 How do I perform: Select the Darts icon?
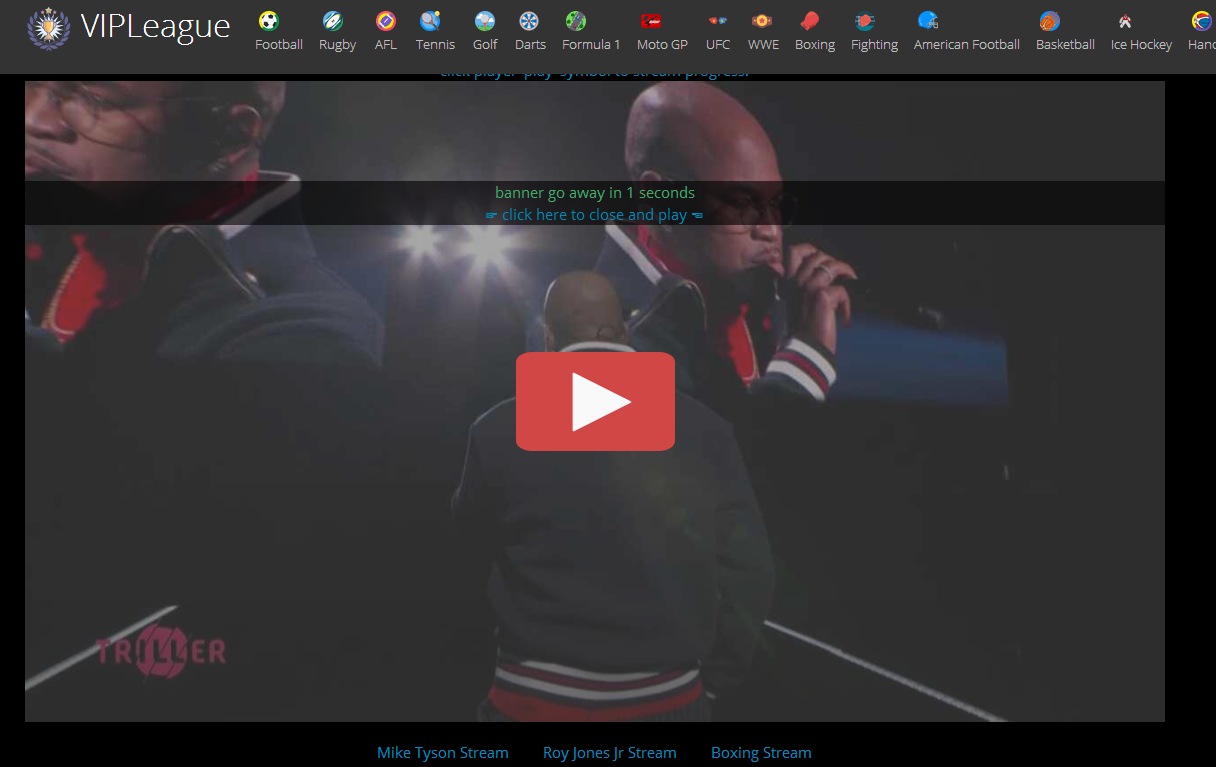[529, 21]
